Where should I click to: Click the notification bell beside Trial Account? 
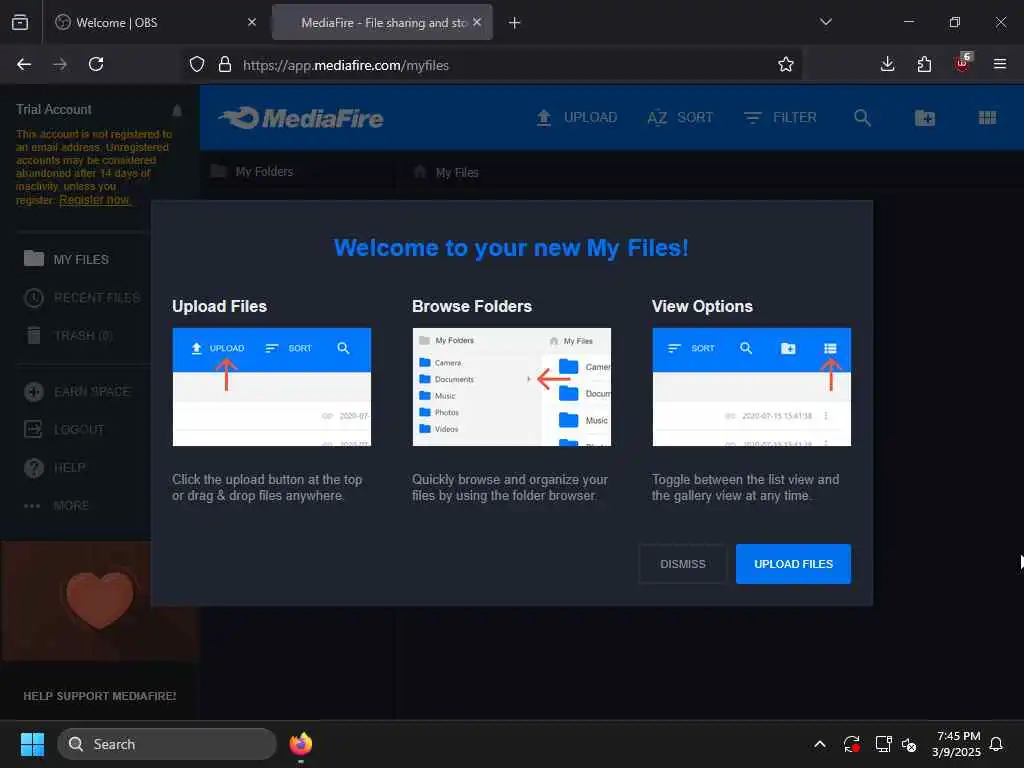(x=177, y=110)
